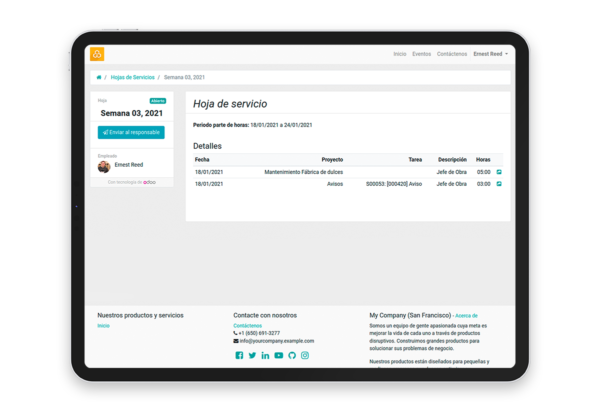Click edit icon on 05:00 hours row
Image resolution: width=600 pixels, height=413 pixels.
[499, 172]
